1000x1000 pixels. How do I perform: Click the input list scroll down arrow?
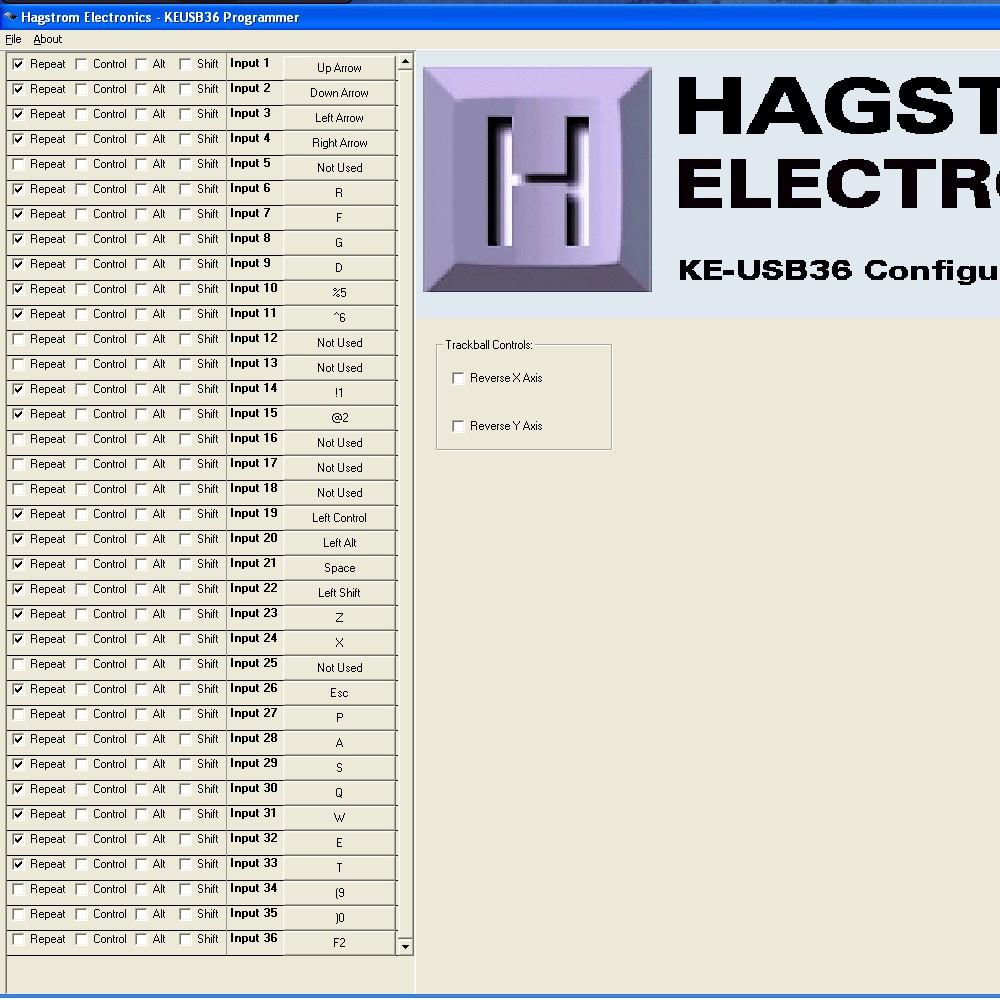[405, 947]
